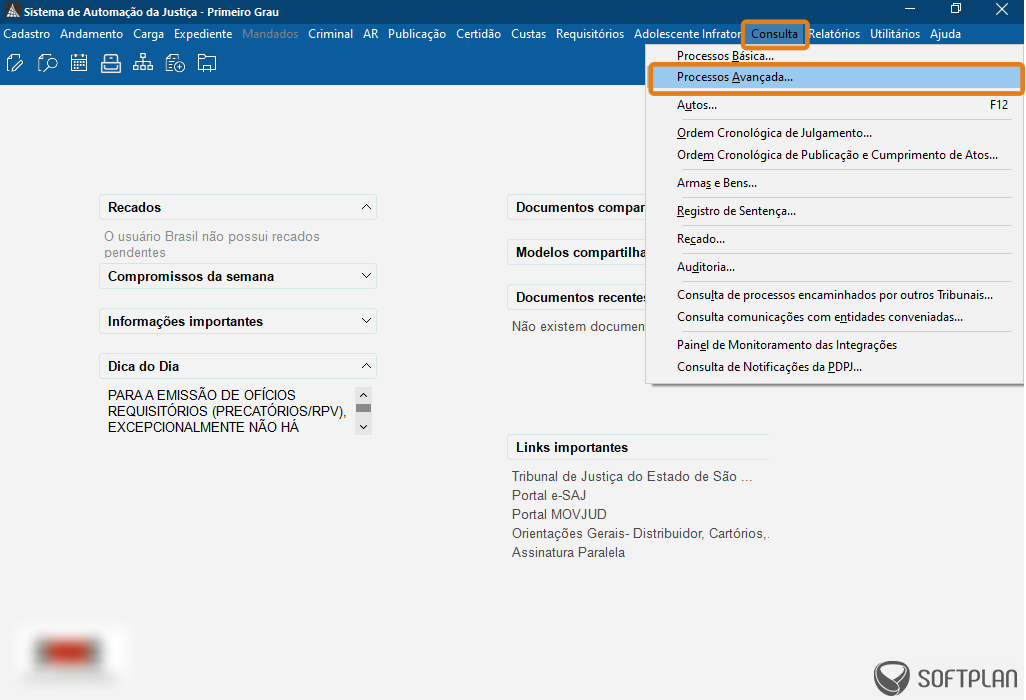Open the Relatórios menu
This screenshot has width=1026, height=700.
(834, 34)
